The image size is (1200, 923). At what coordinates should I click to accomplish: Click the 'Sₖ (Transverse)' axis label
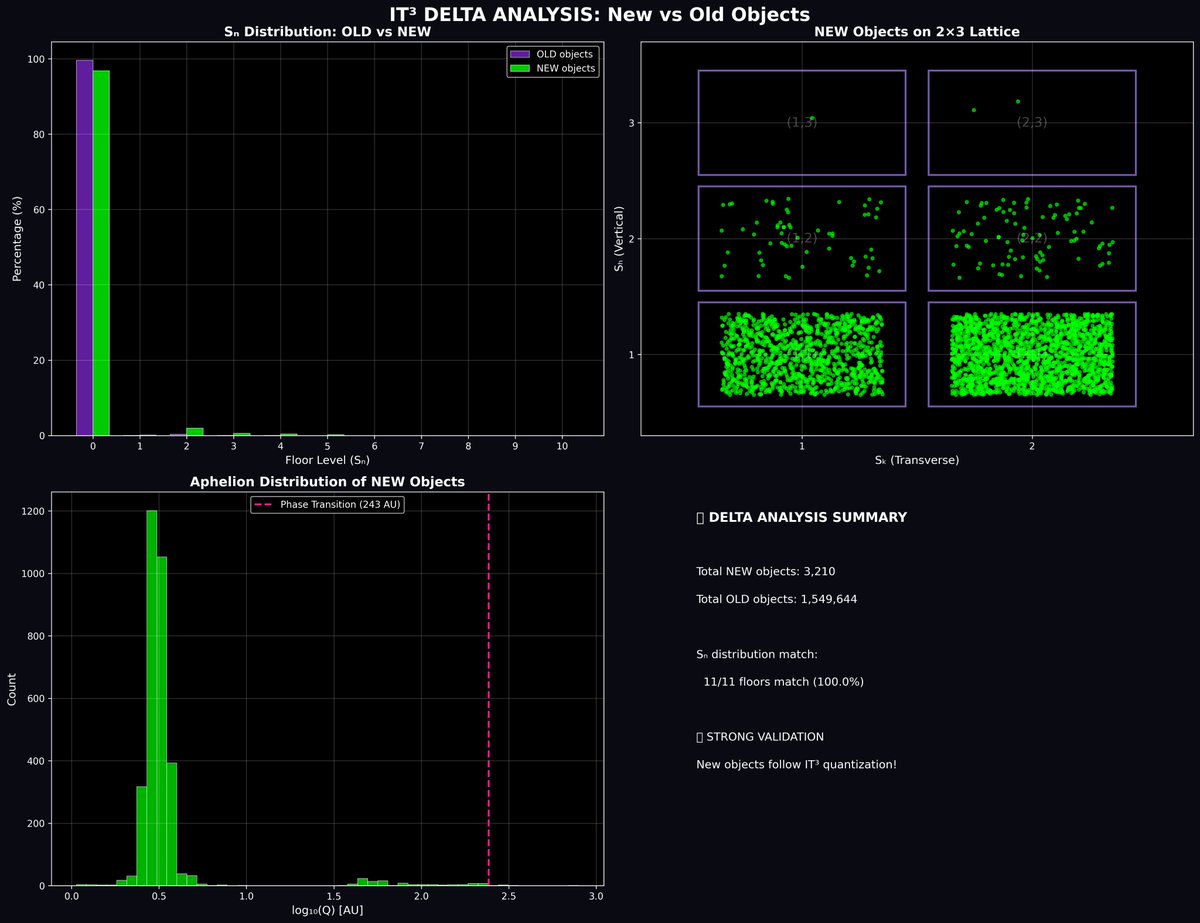pyautogui.click(x=917, y=461)
